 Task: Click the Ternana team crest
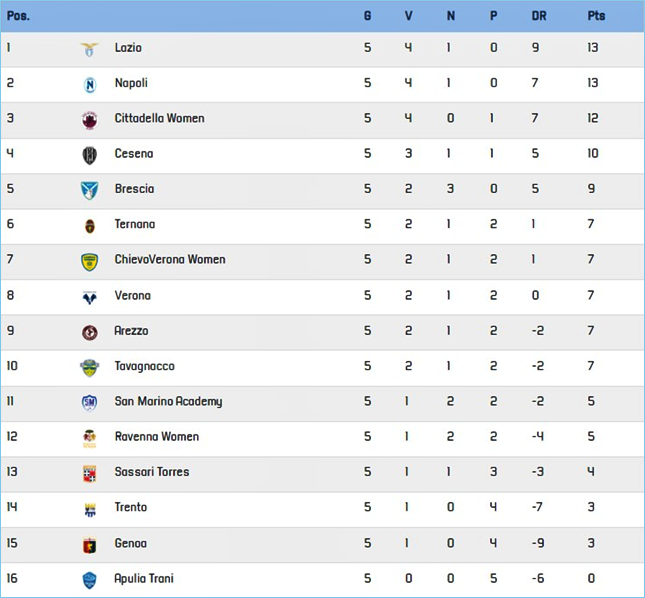[x=90, y=226]
